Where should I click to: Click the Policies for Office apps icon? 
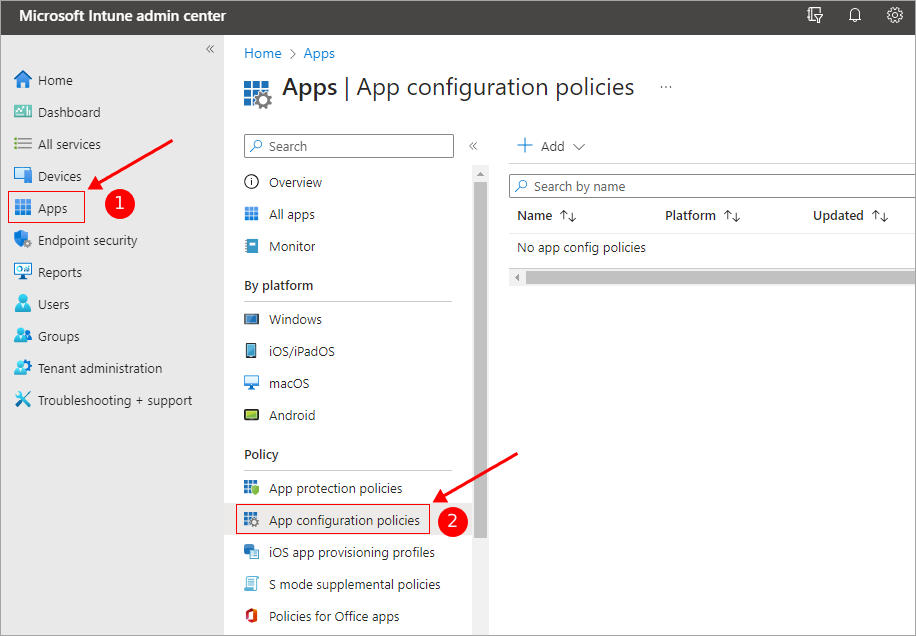[x=251, y=616]
